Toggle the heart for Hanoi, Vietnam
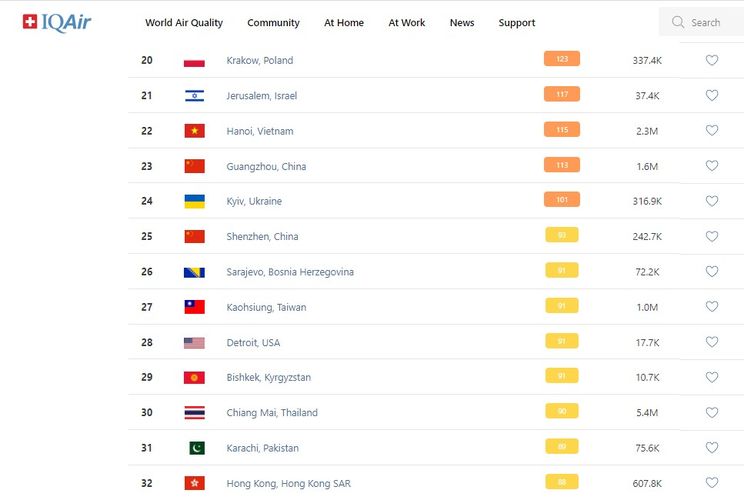The height and width of the screenshot is (500, 744). [x=712, y=130]
